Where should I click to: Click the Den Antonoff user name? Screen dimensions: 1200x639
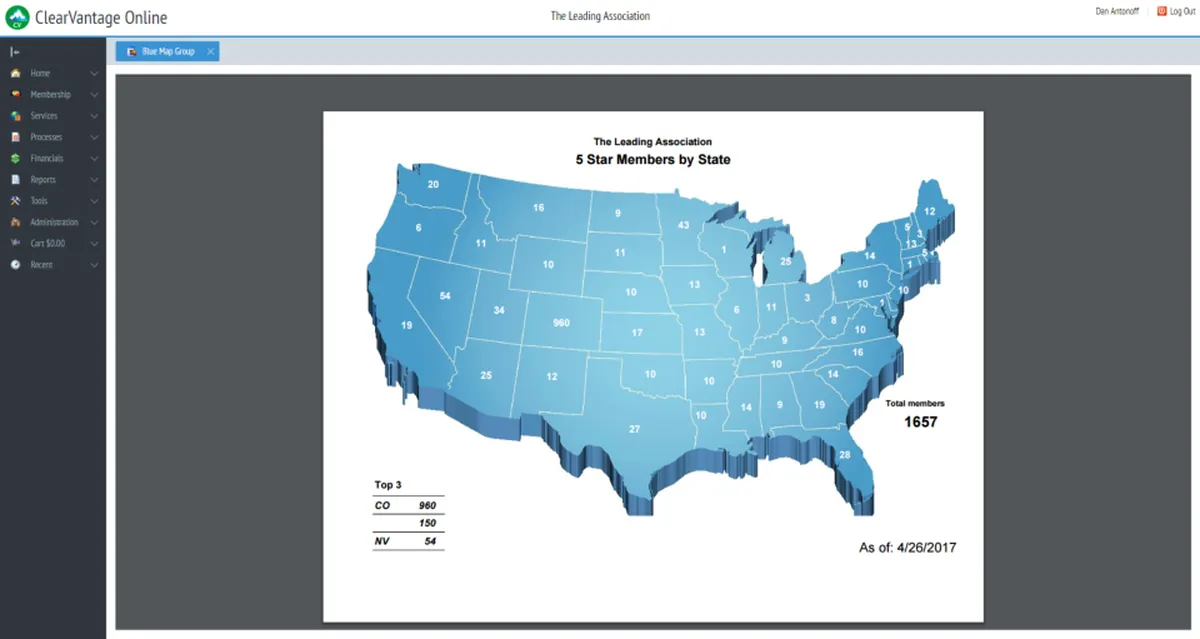tap(1117, 11)
